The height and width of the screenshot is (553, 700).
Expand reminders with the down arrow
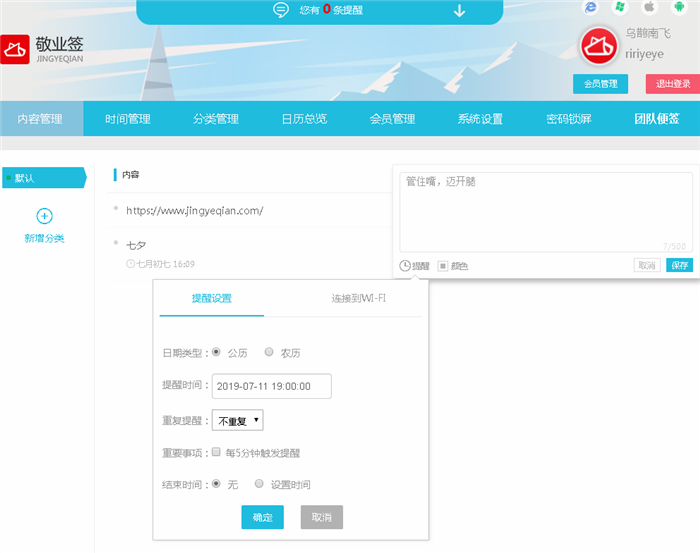[459, 10]
